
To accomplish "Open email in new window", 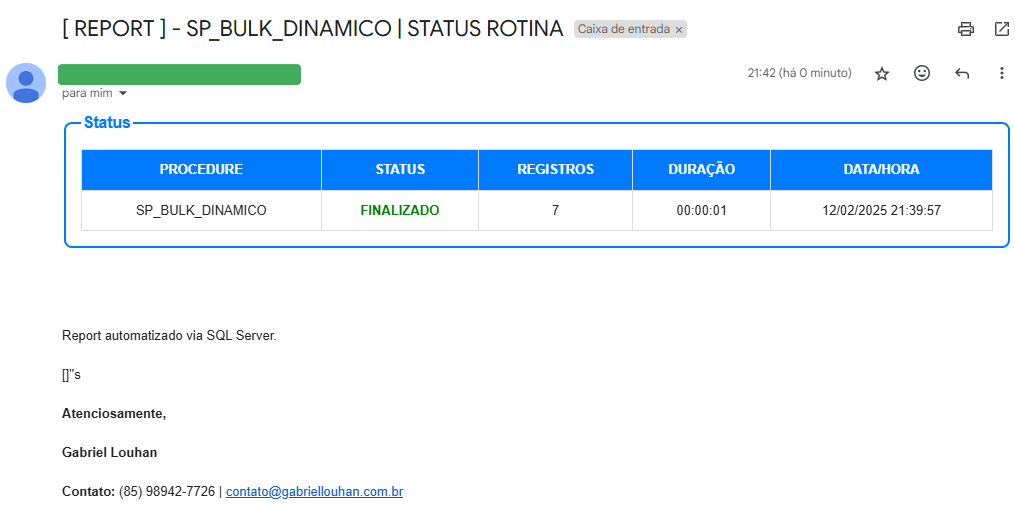I will pyautogui.click(x=1001, y=29).
